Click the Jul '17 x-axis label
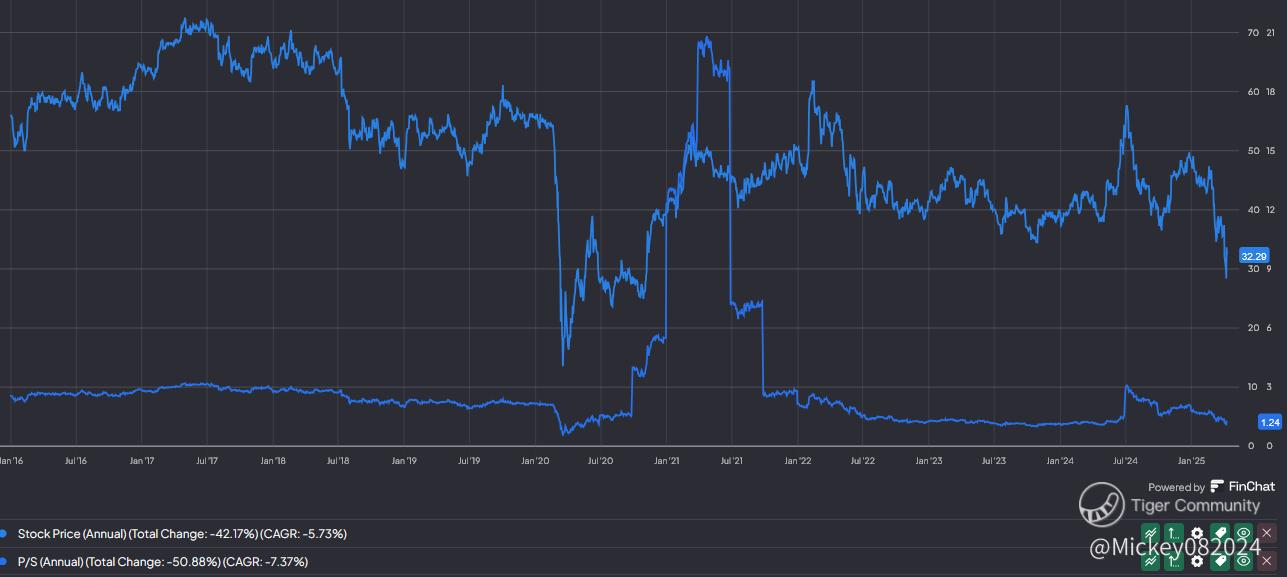Image resolution: width=1287 pixels, height=577 pixels. point(207,461)
